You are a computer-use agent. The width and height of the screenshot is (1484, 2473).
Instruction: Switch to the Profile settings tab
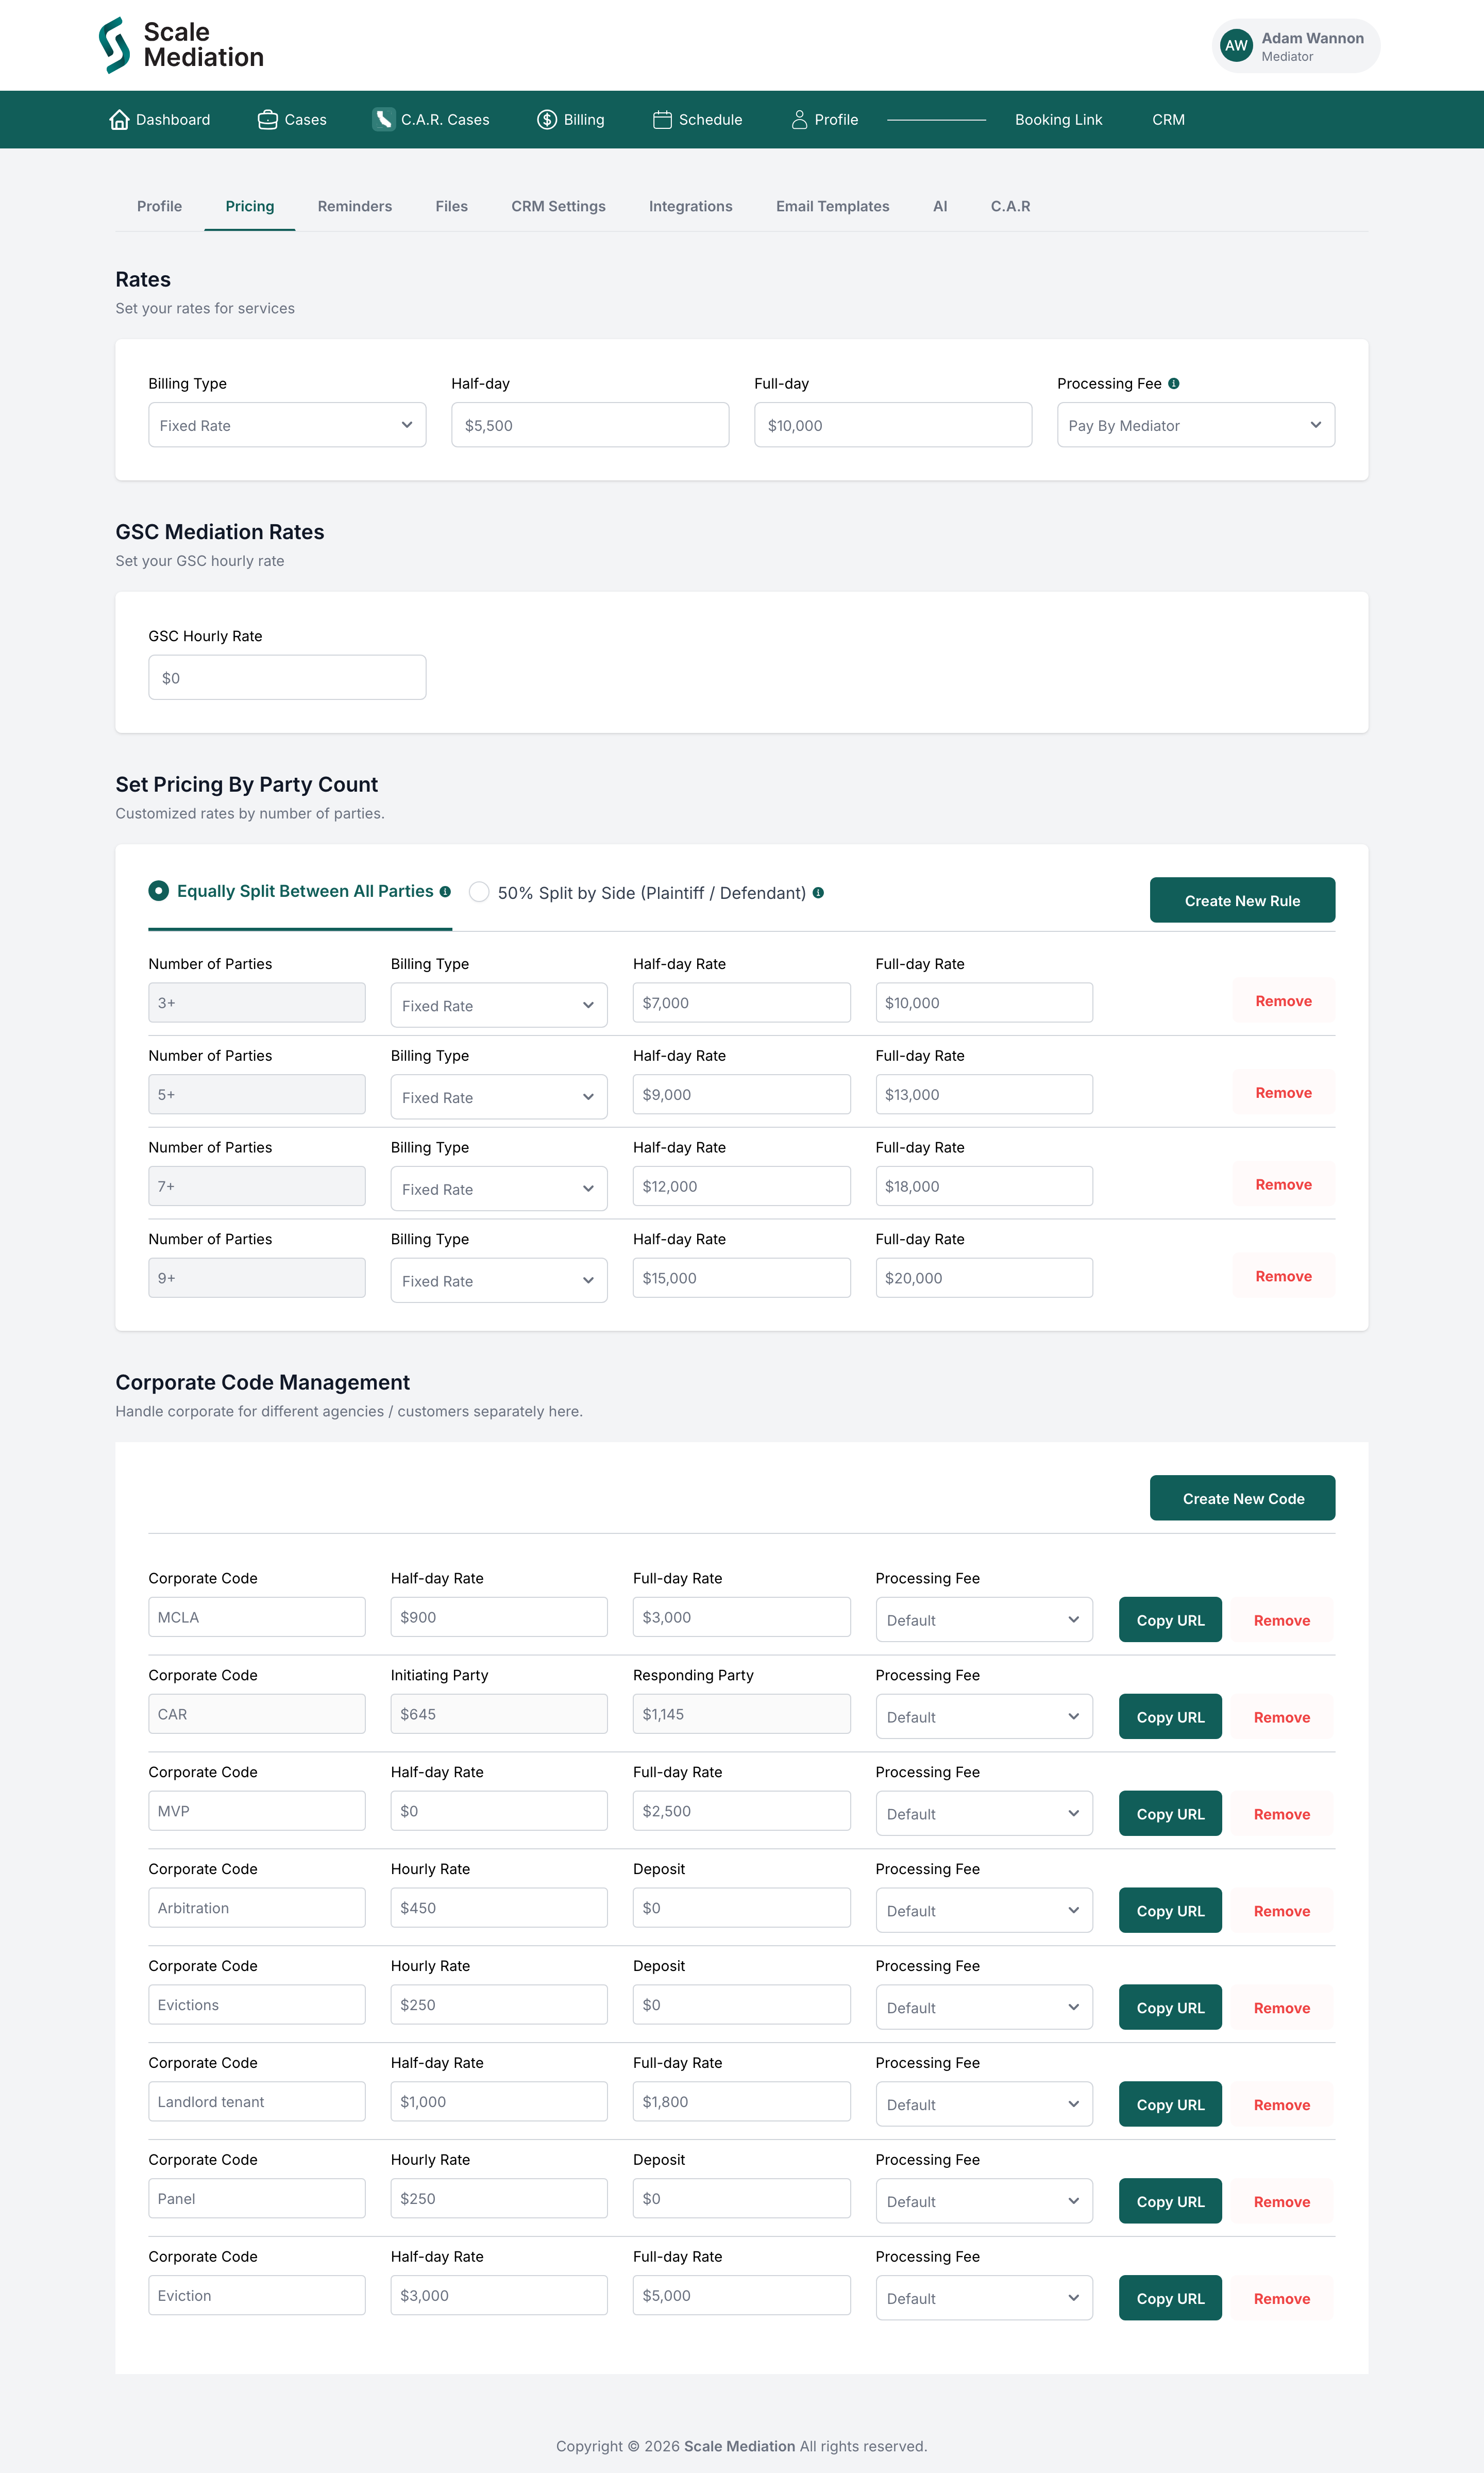click(x=159, y=206)
